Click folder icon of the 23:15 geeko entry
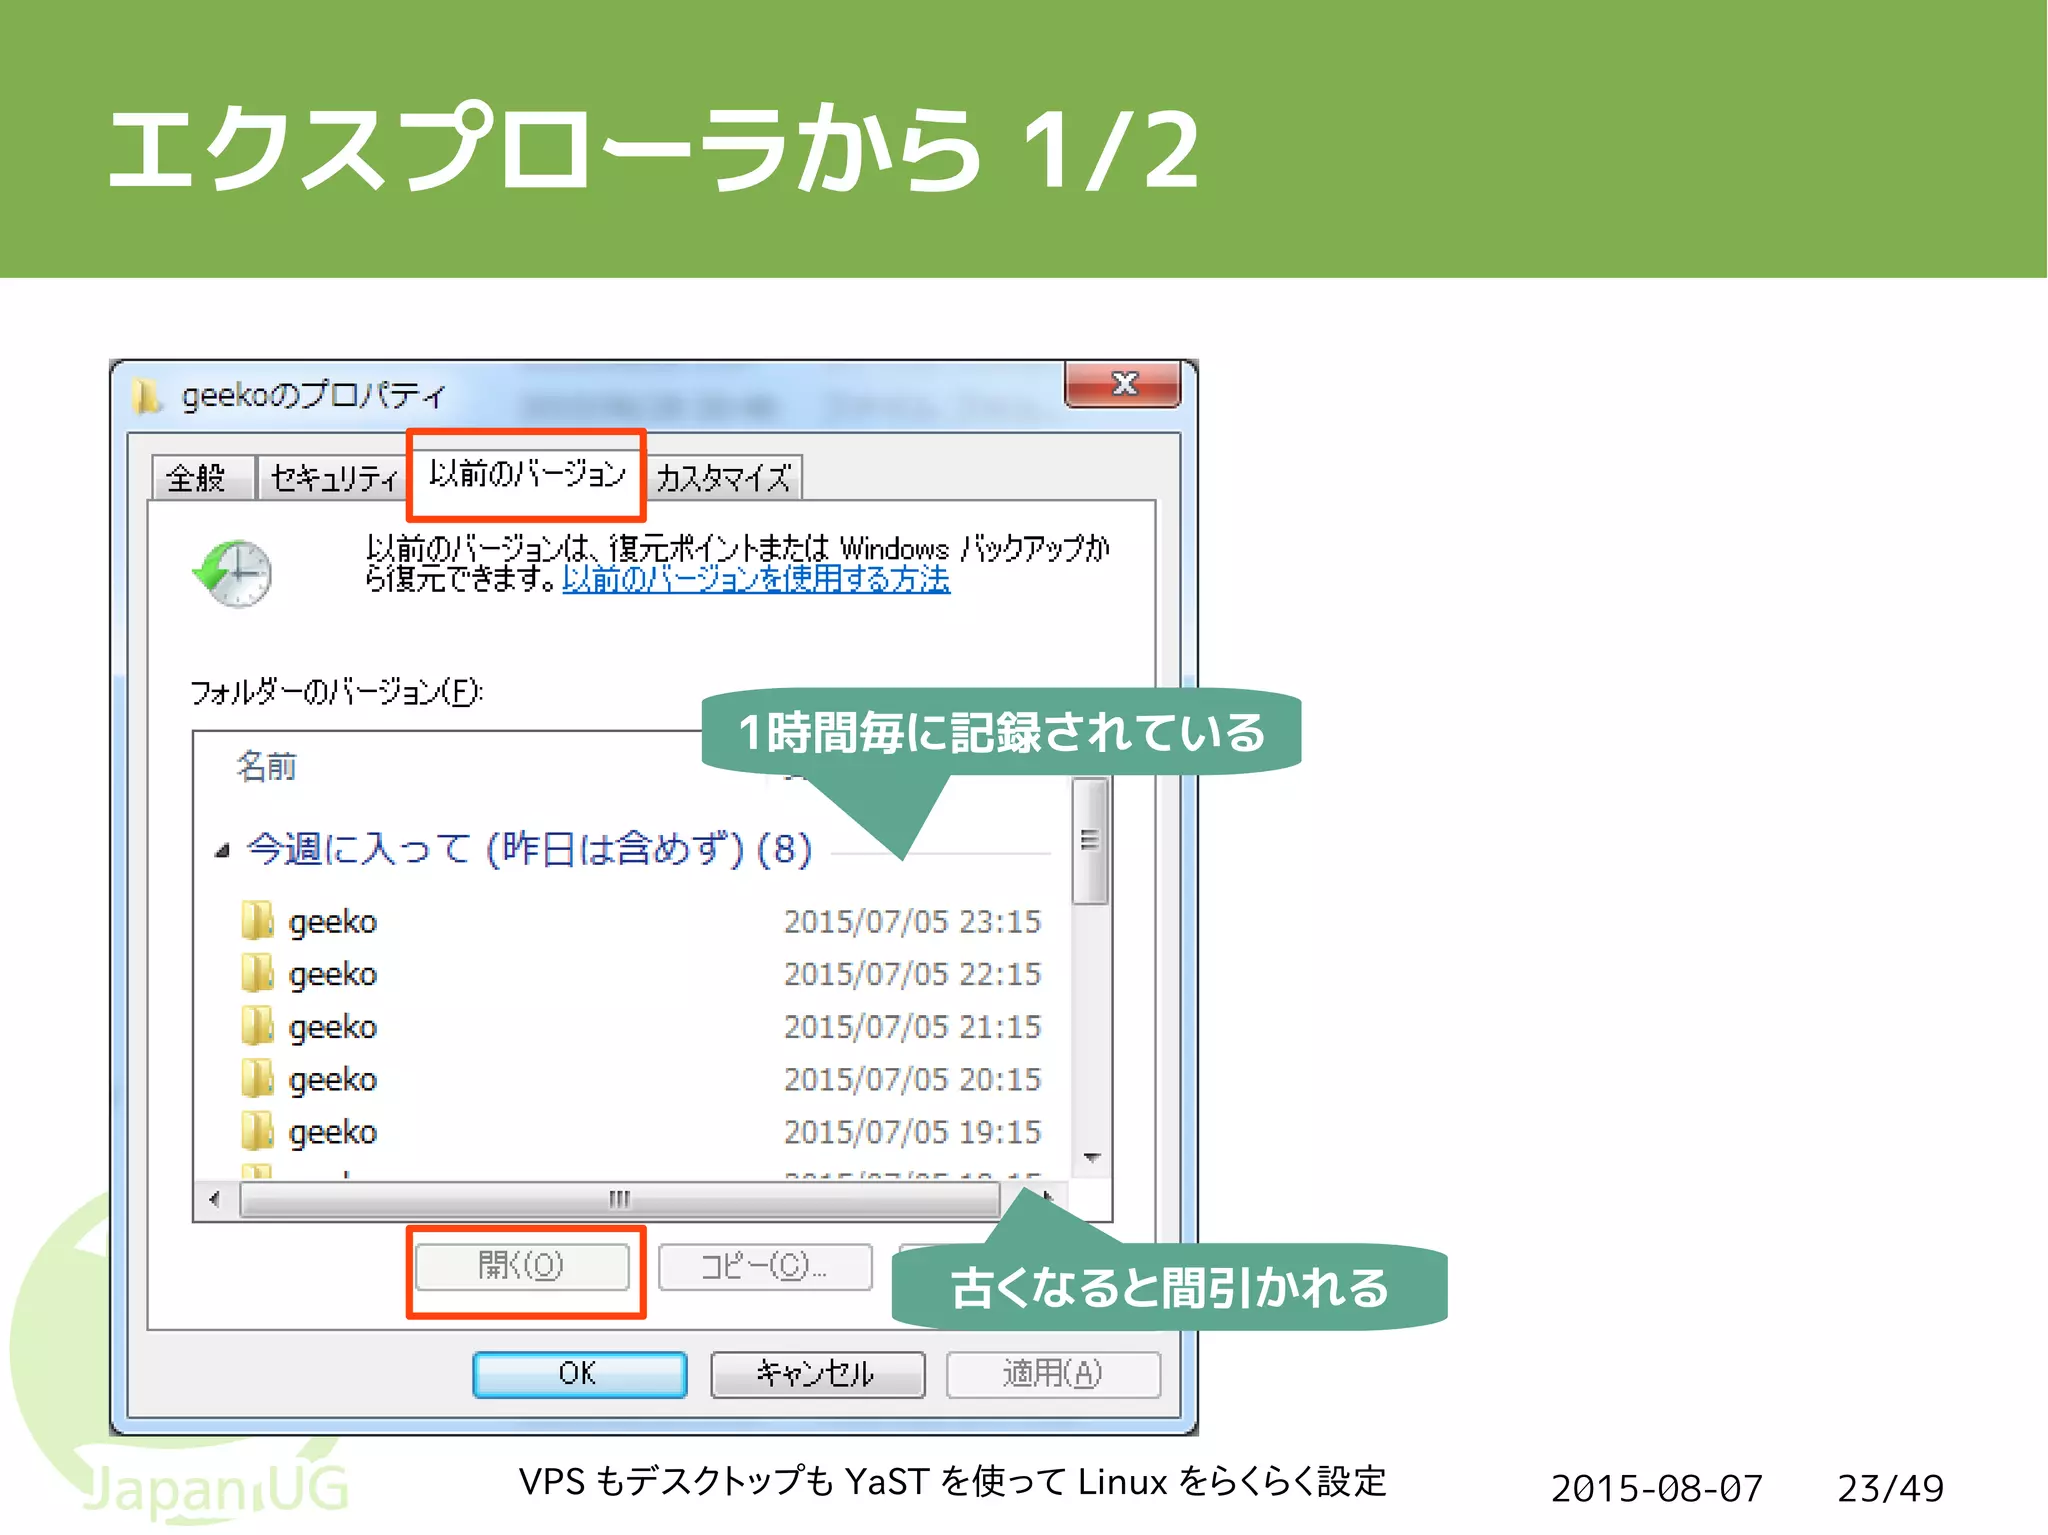The image size is (2048, 1535). coord(257,920)
